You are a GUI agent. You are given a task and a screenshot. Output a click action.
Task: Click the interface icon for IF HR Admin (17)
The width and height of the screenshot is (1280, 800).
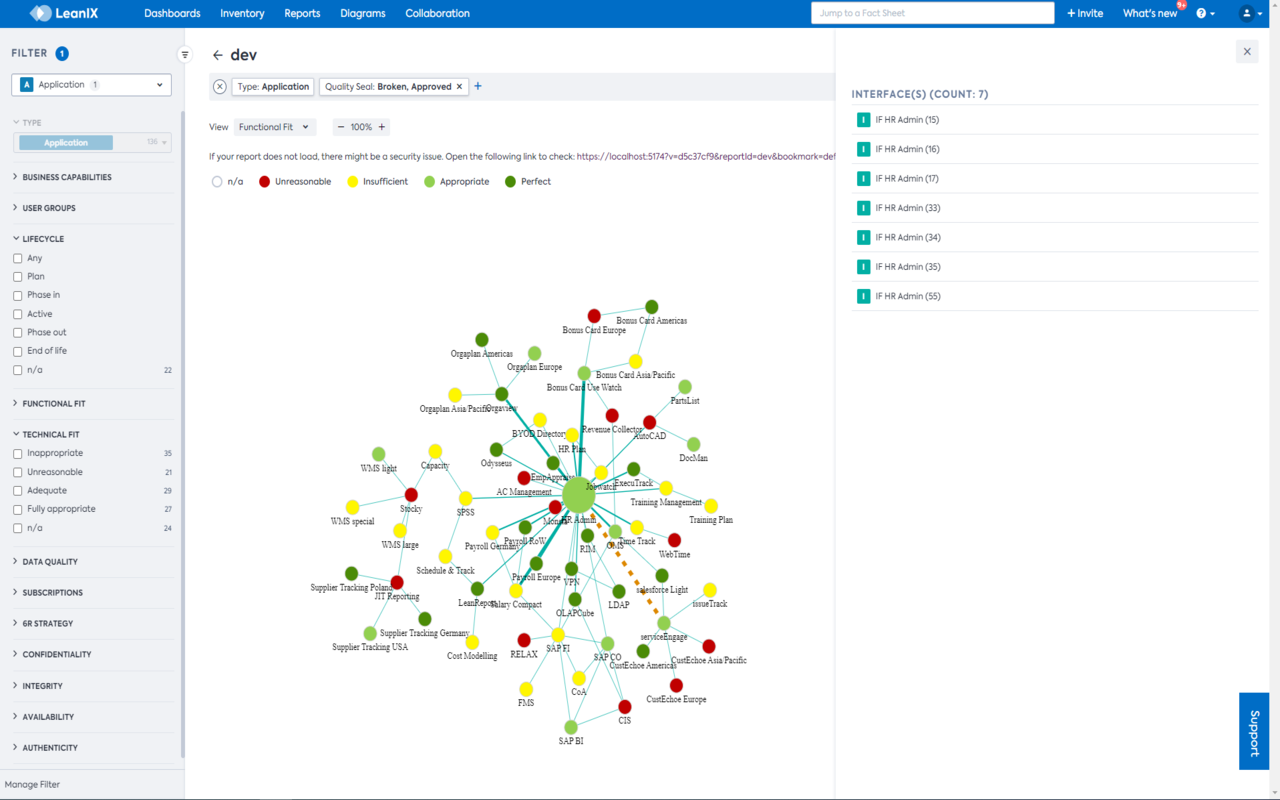pos(863,178)
